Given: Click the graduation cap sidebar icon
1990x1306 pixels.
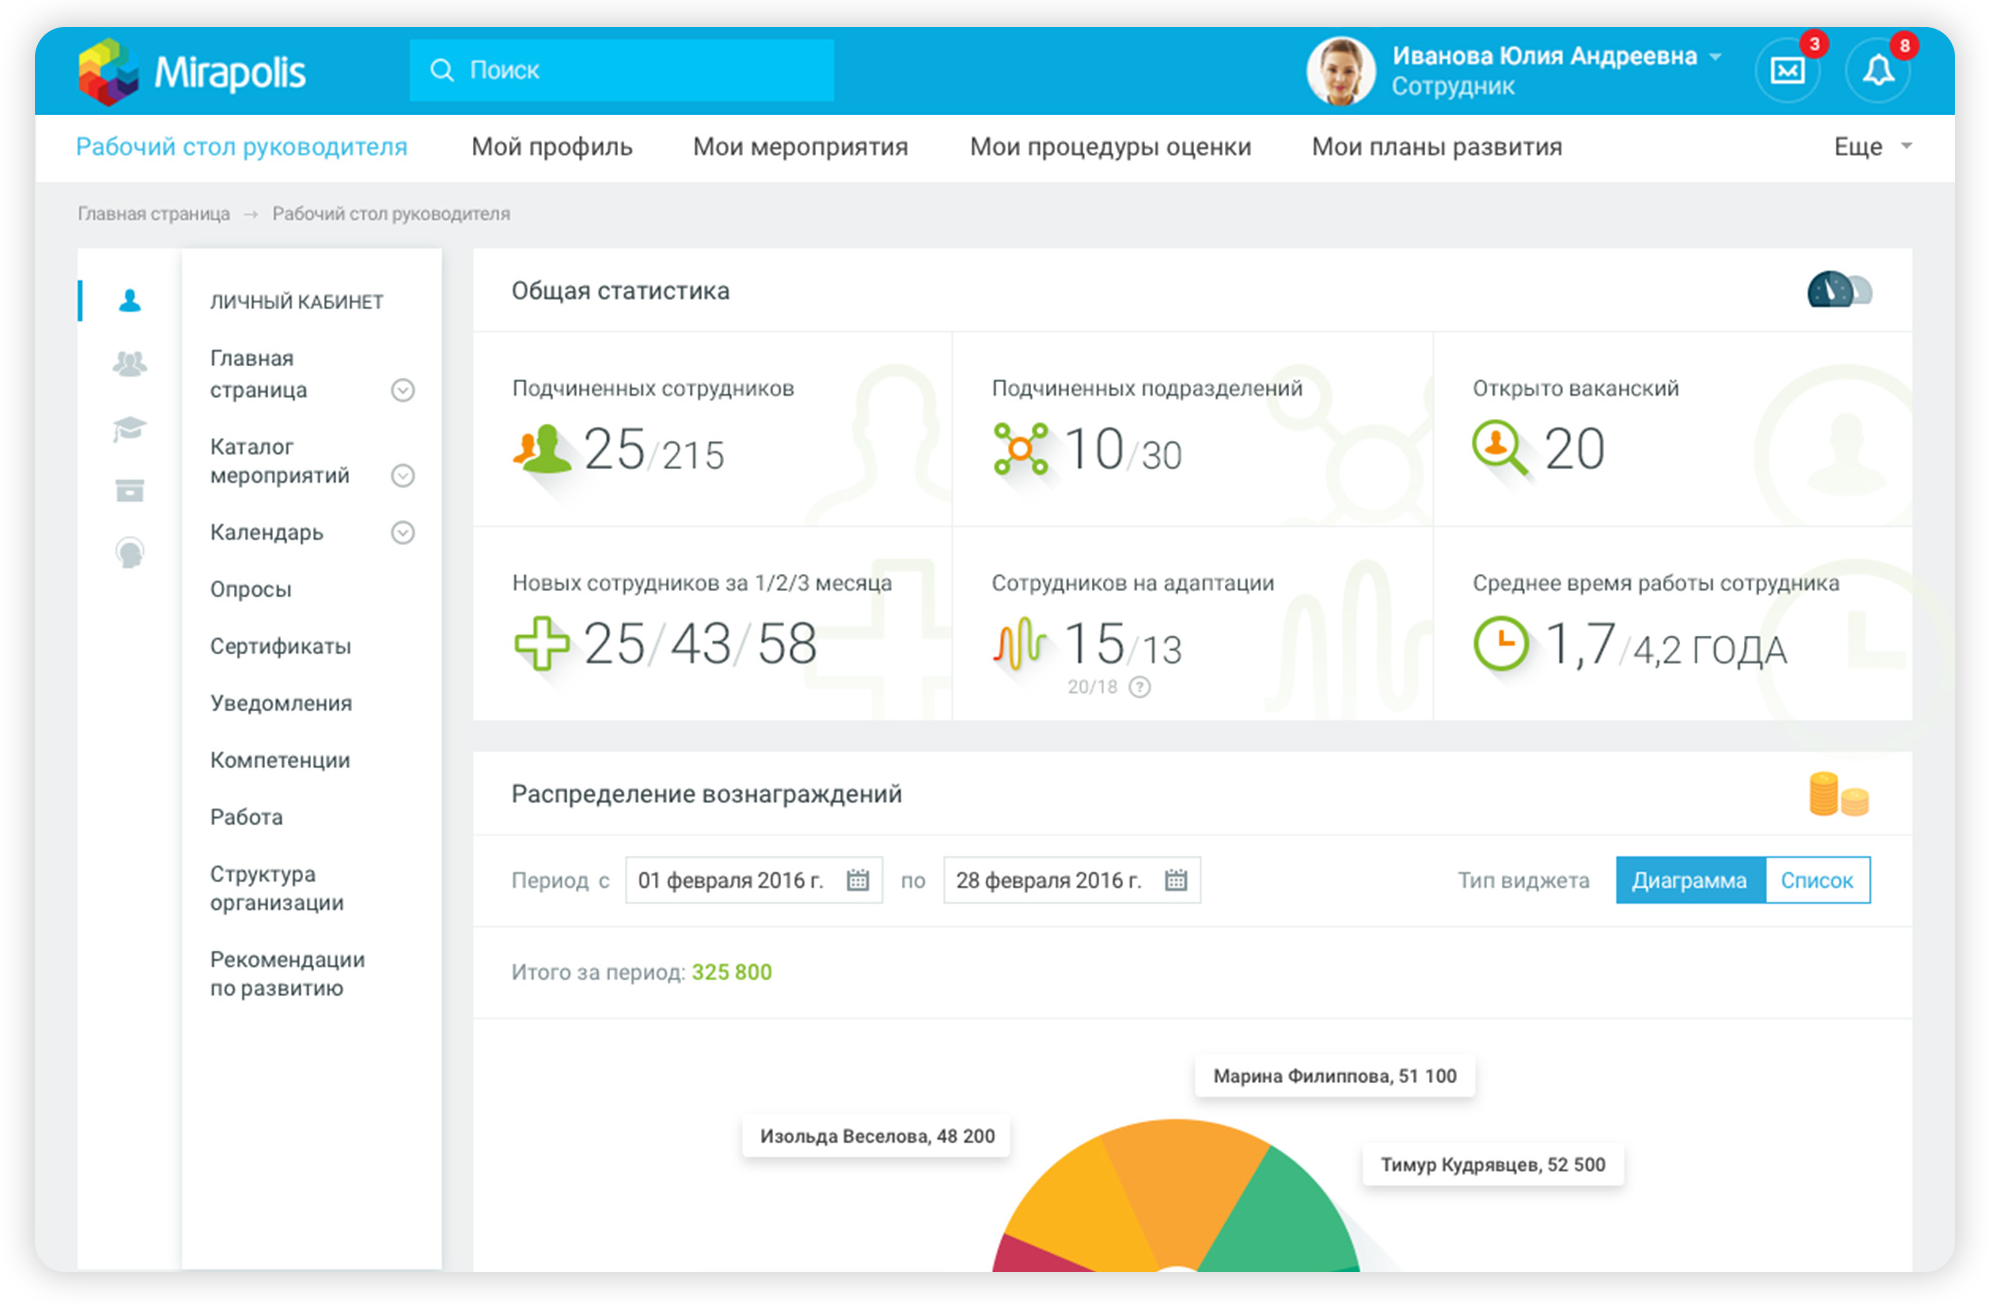Looking at the screenshot, I should [x=130, y=429].
